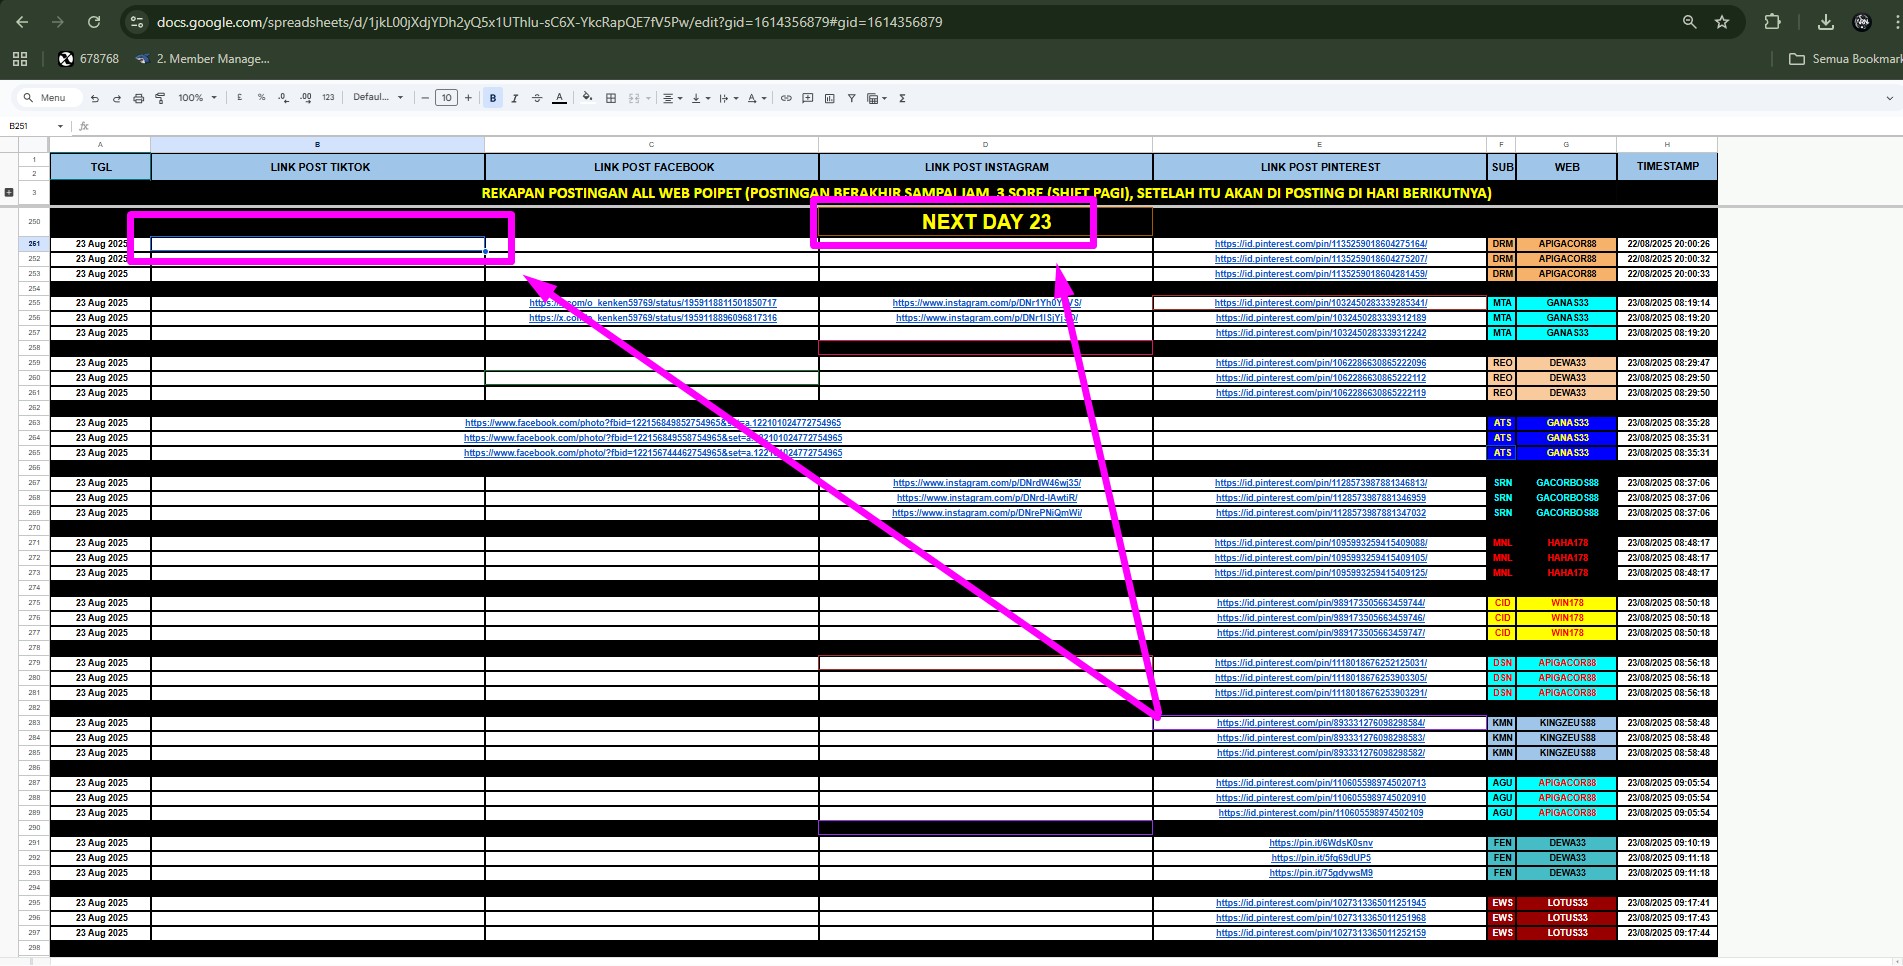Open the Default font dropdown
This screenshot has width=1903, height=966.
coord(378,98)
